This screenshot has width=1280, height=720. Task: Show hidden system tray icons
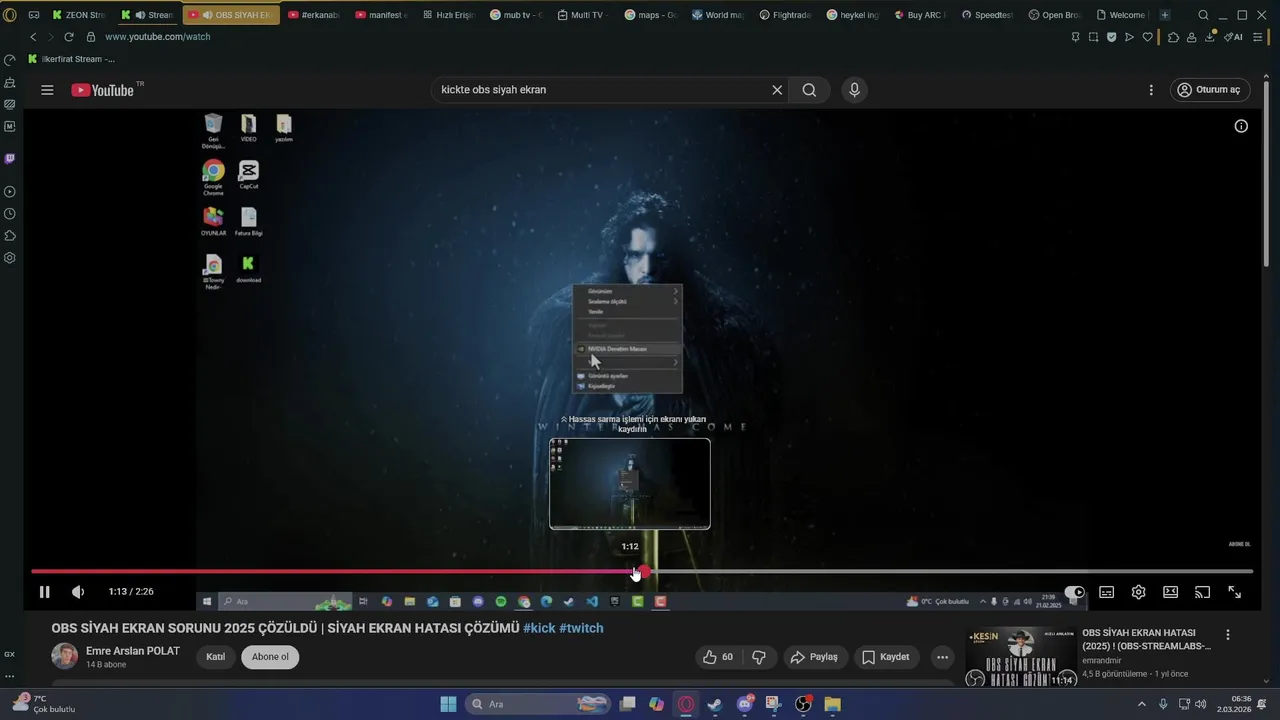1142,704
